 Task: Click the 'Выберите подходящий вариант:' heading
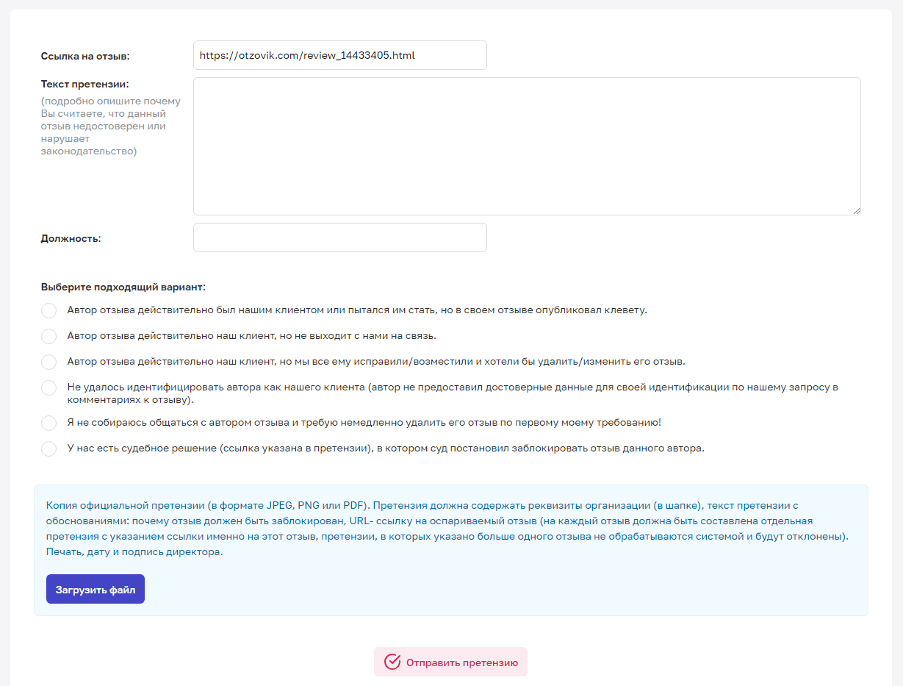pos(123,287)
